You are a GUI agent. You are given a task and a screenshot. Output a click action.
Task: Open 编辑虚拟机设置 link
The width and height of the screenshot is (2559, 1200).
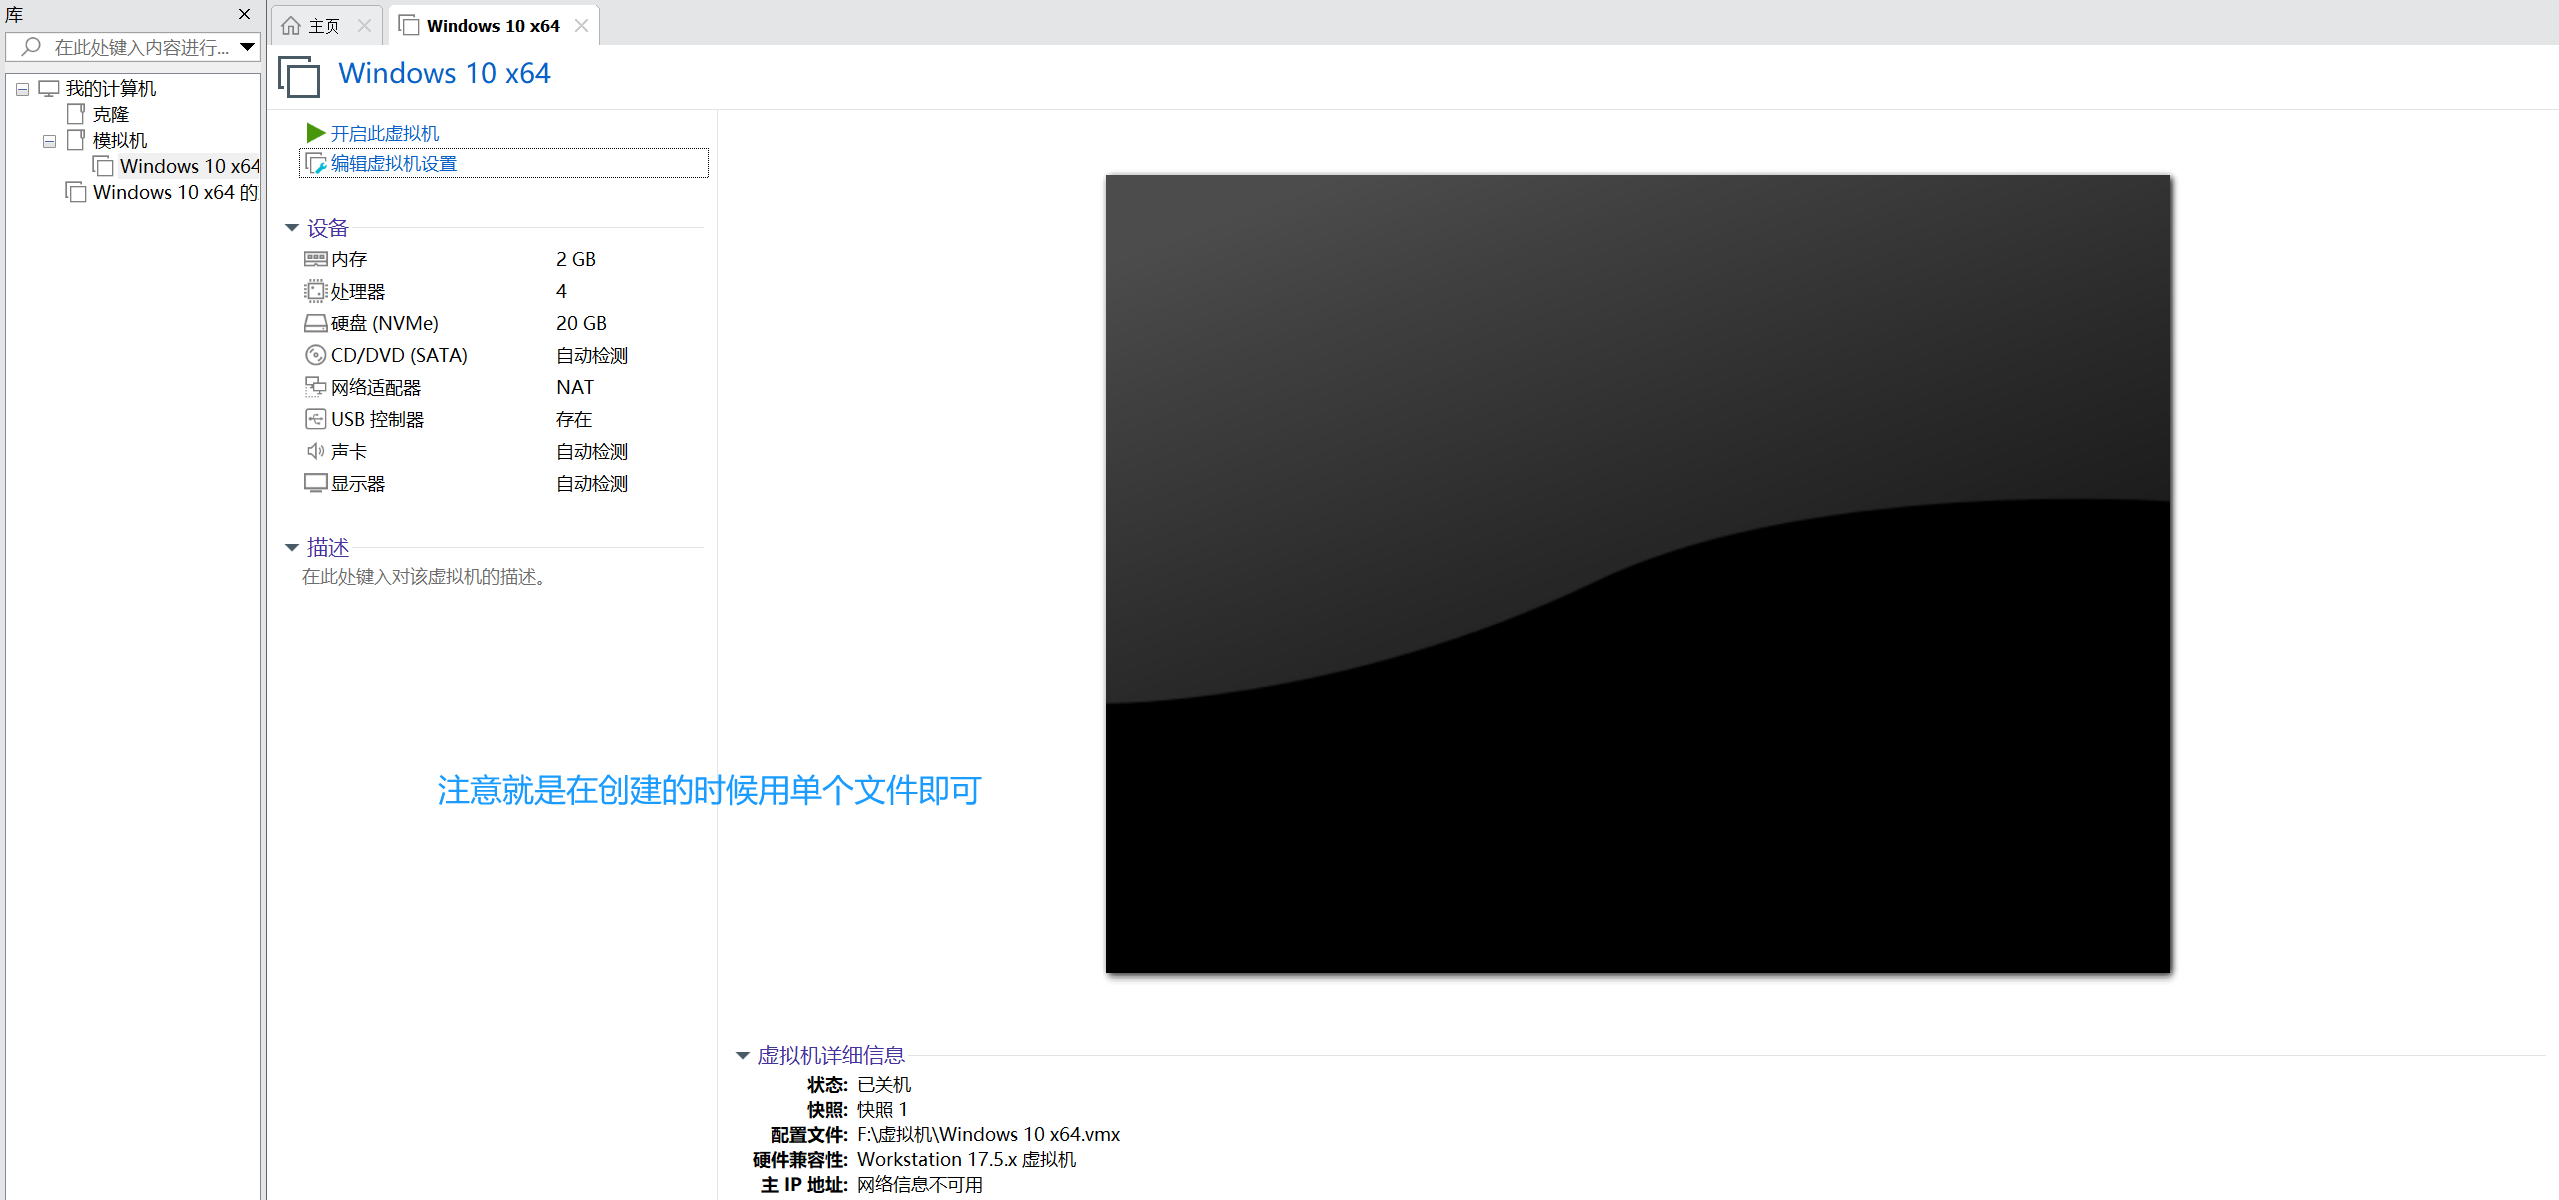coord(394,164)
